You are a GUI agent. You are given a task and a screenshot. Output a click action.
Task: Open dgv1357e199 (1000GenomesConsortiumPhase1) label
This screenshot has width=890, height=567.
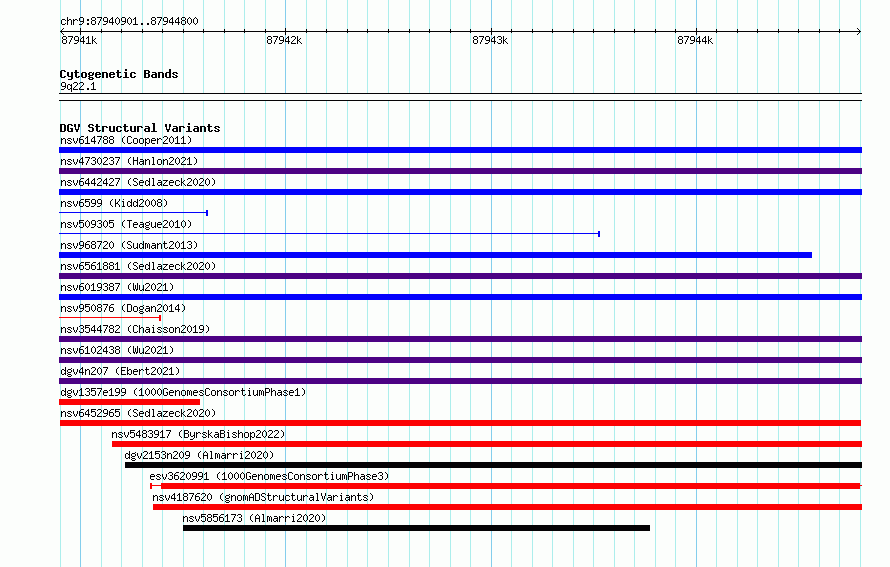pos(183,392)
